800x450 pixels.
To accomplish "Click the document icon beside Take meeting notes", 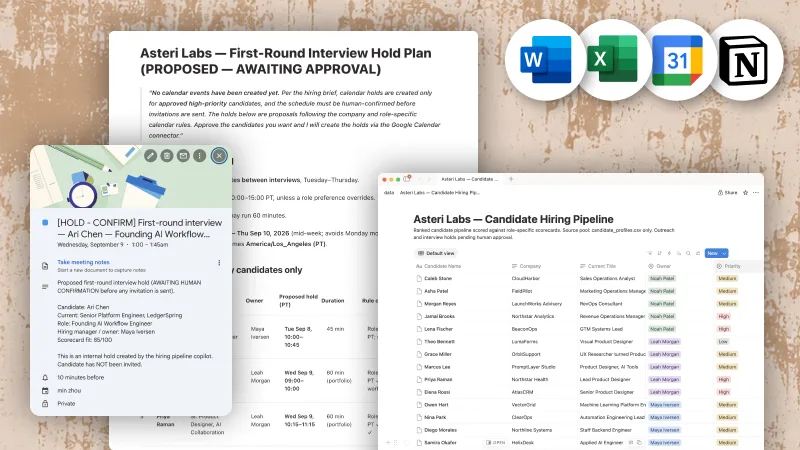I will [45, 266].
